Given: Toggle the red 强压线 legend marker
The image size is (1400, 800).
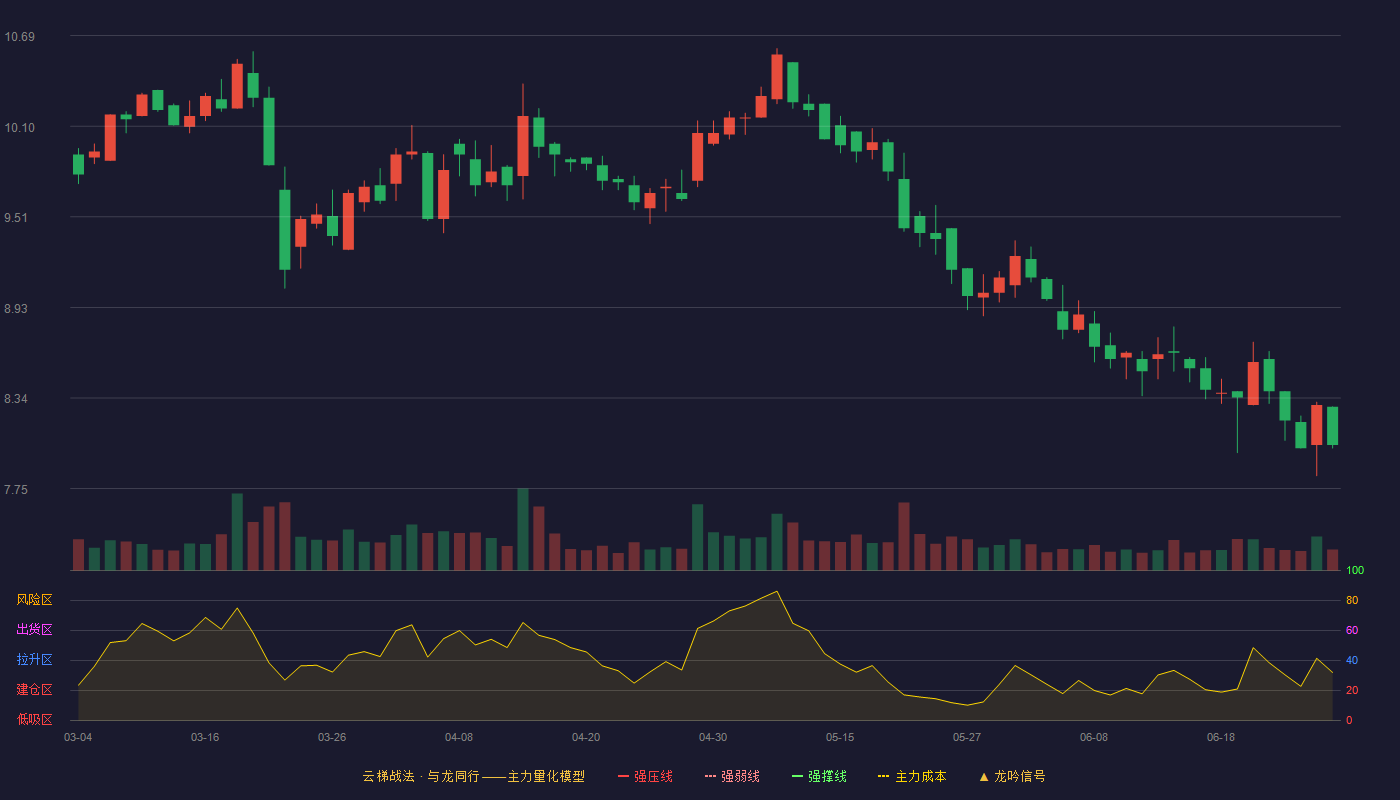Looking at the screenshot, I should point(623,776).
